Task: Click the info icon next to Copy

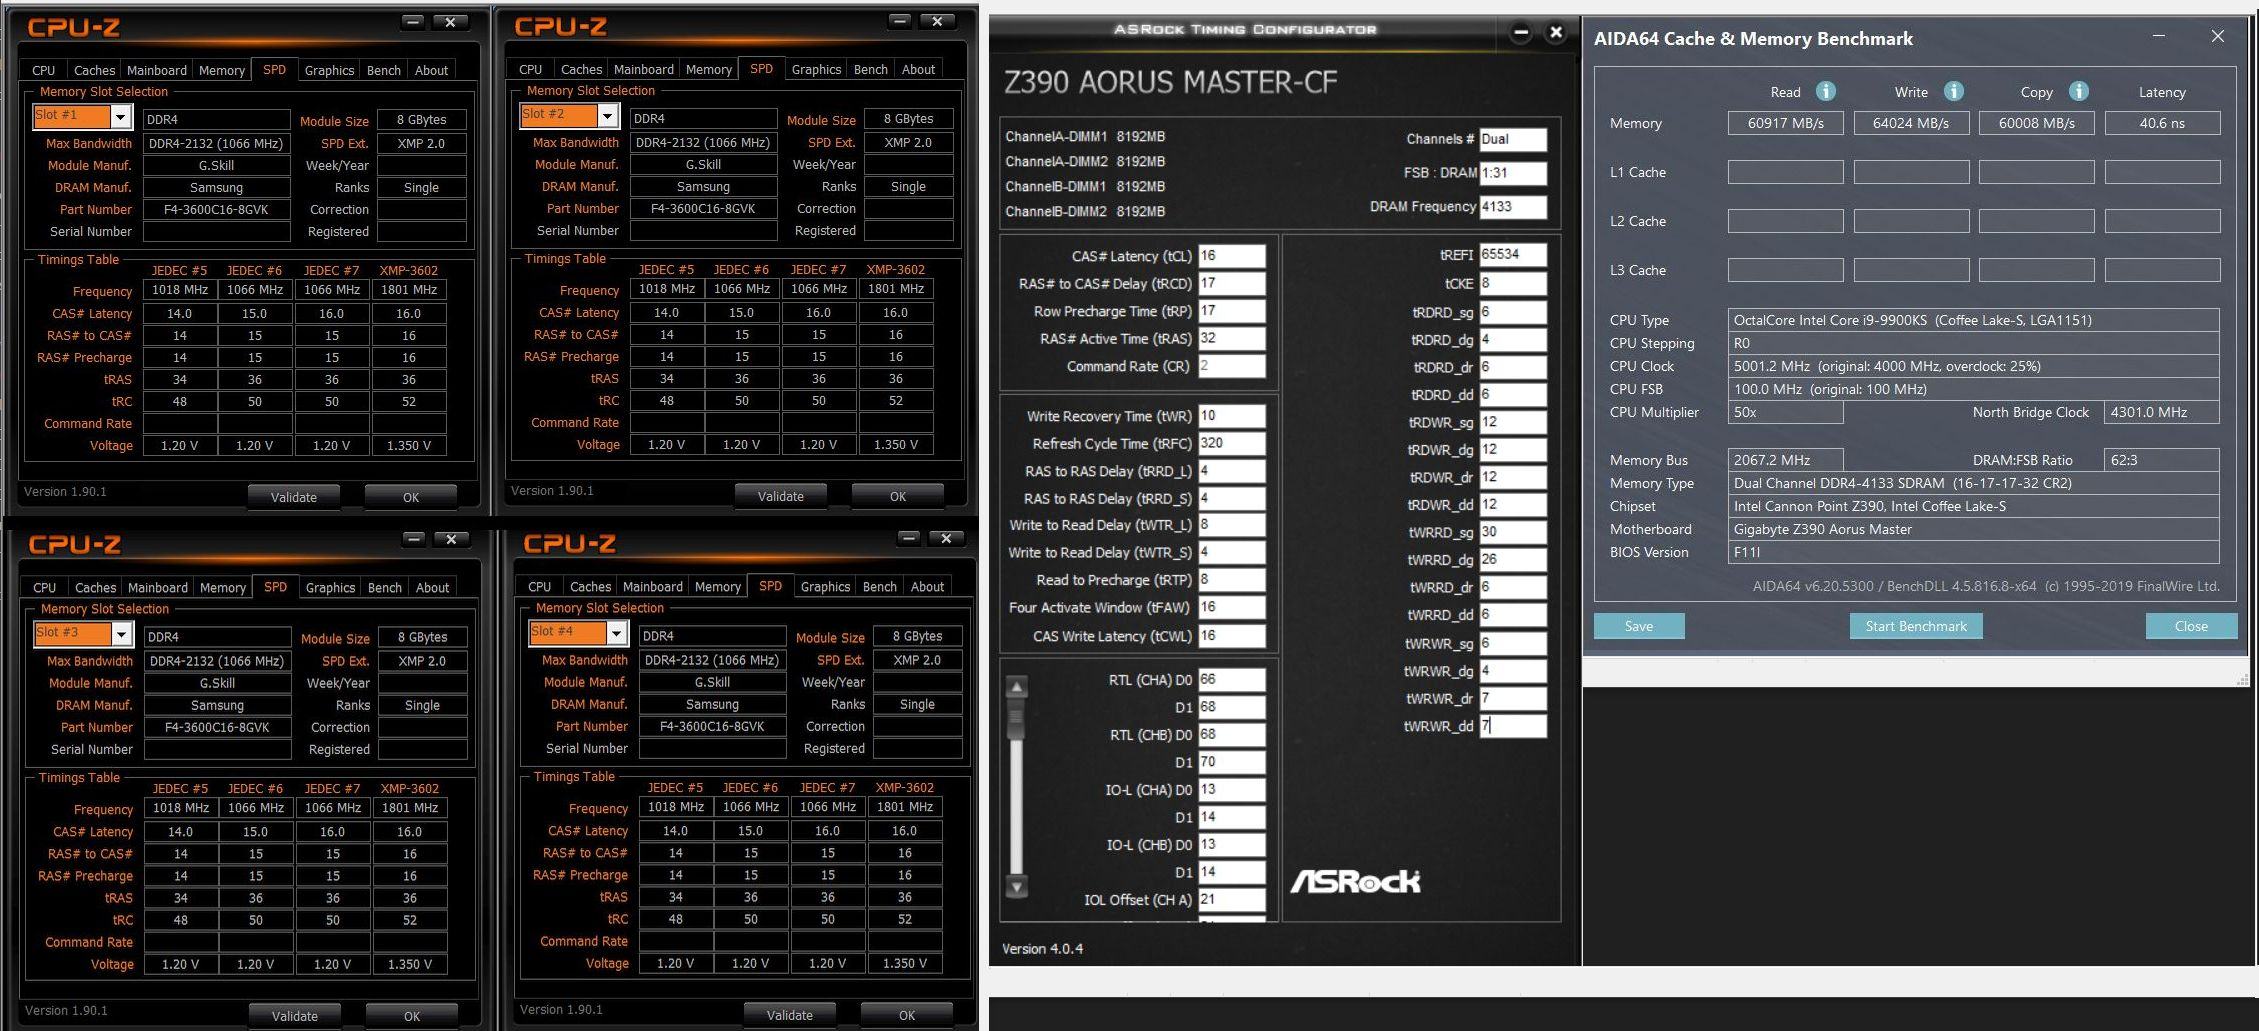Action: point(2079,91)
